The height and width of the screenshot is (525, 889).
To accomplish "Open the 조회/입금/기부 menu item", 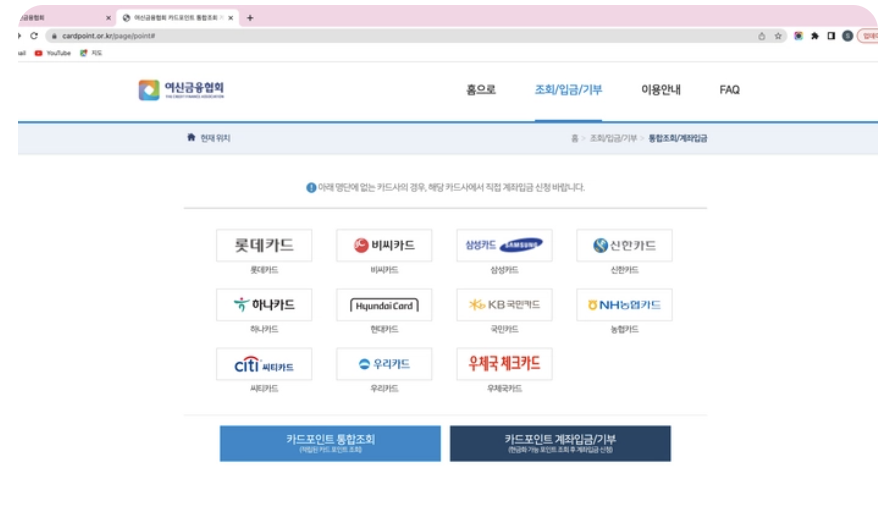I will pyautogui.click(x=568, y=90).
